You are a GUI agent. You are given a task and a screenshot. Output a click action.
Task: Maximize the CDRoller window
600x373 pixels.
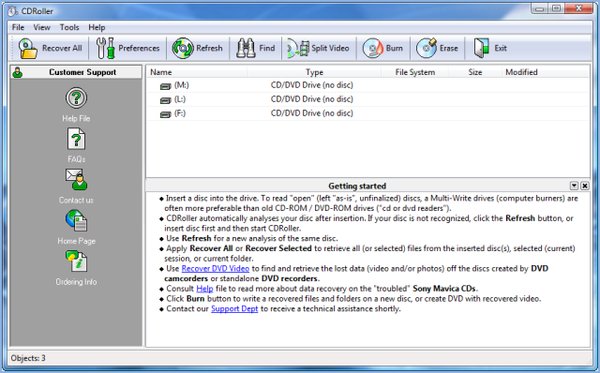pos(556,8)
